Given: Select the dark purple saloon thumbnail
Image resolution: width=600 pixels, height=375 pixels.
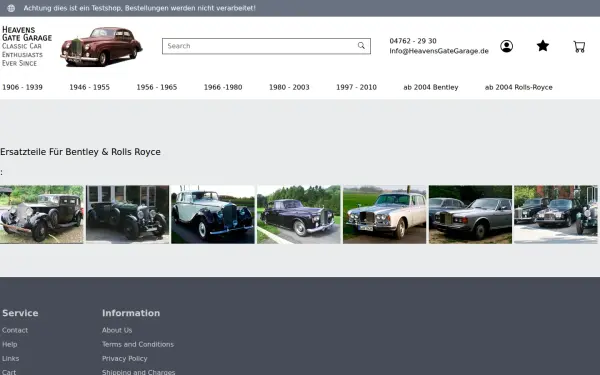Looking at the screenshot, I should (x=298, y=214).
